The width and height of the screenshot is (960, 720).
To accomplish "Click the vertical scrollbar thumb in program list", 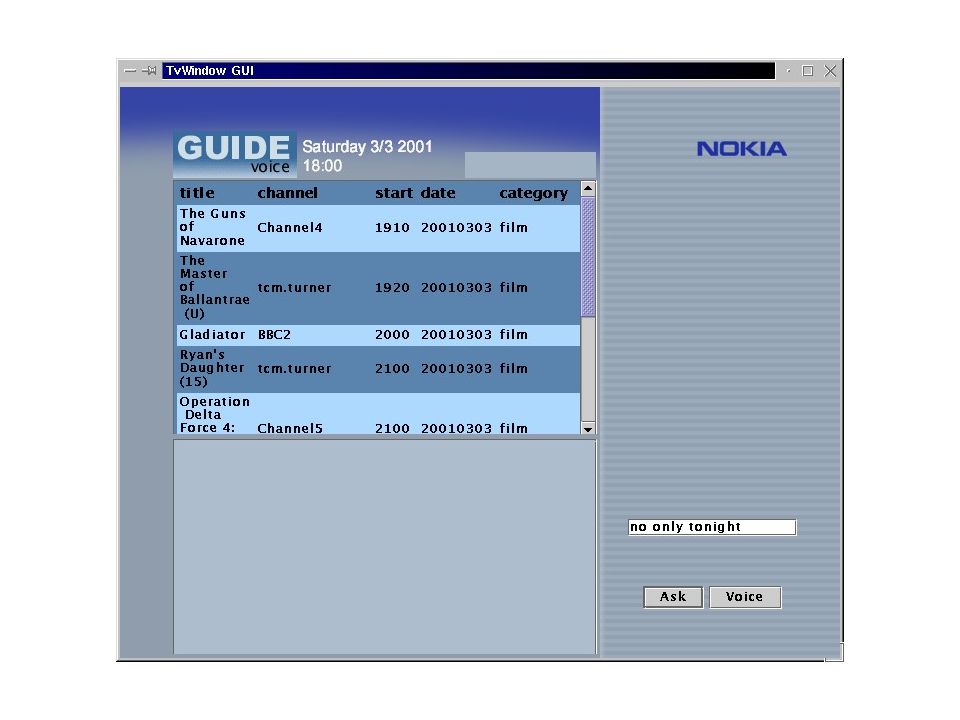I will pos(588,257).
